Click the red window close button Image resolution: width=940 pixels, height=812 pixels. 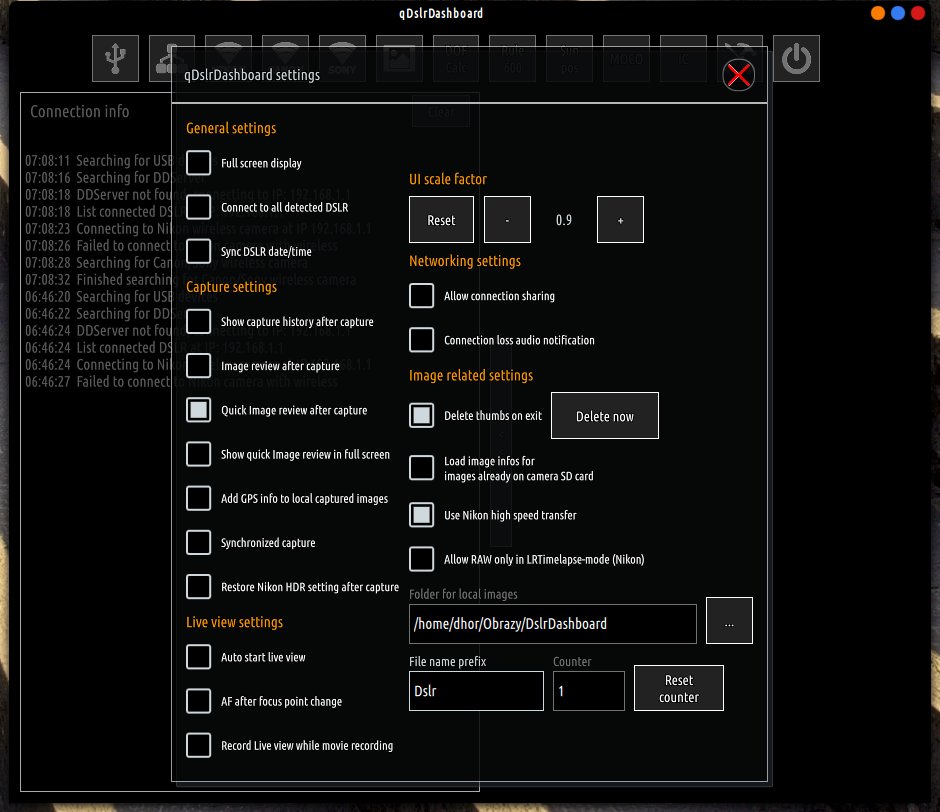click(918, 13)
